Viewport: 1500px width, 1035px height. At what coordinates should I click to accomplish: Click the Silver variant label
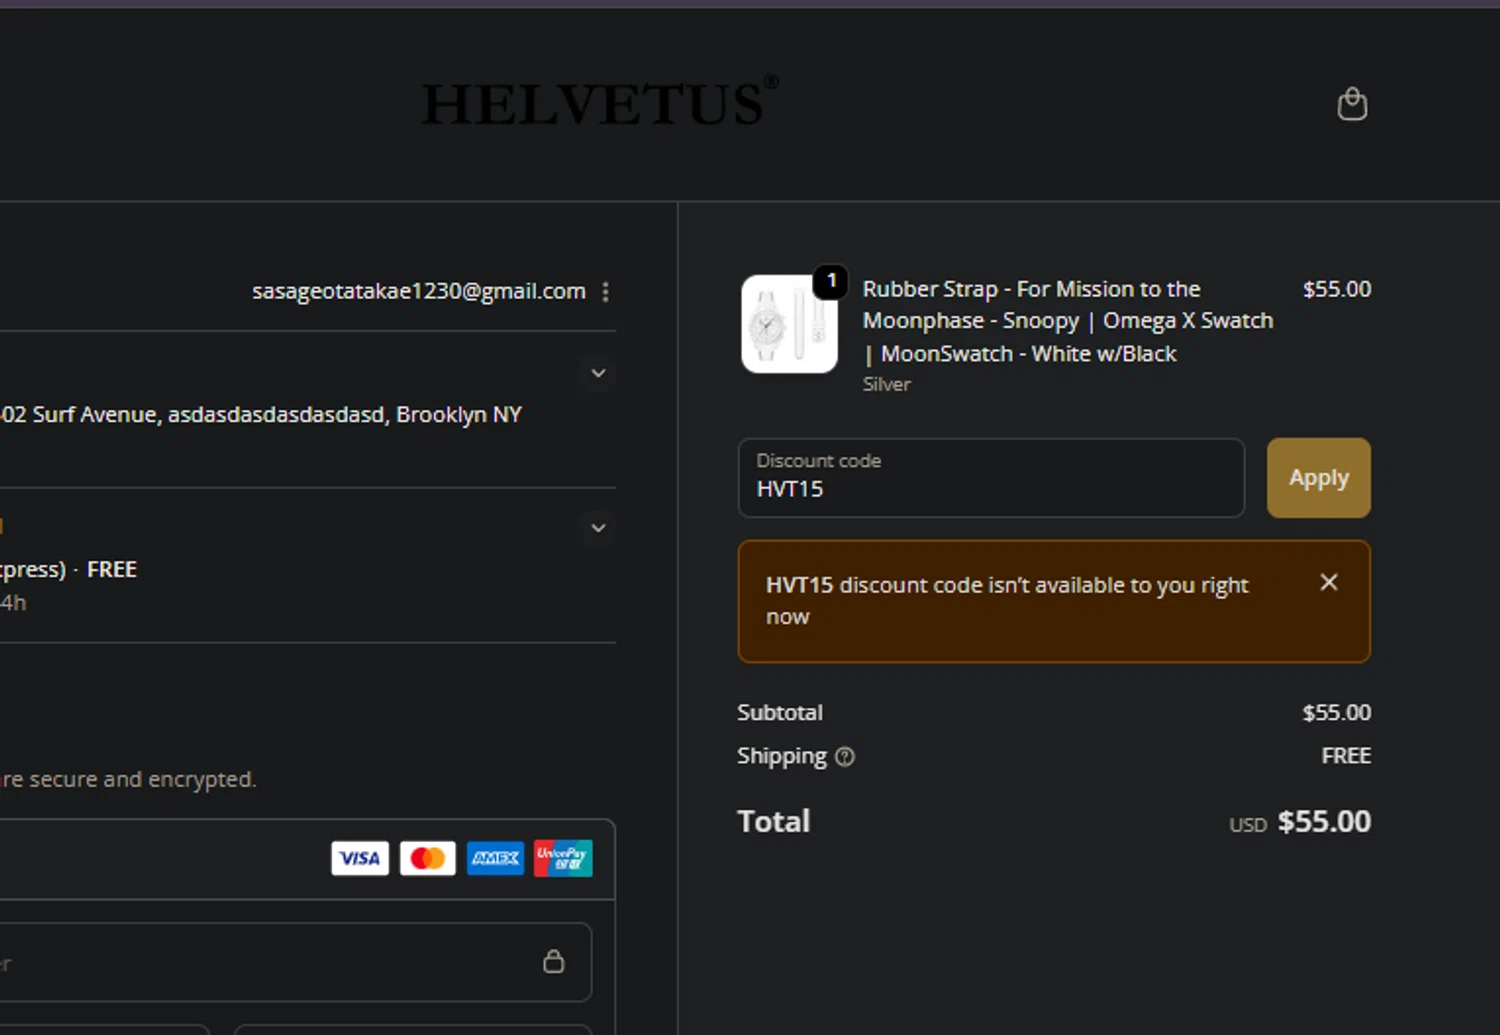tap(887, 384)
